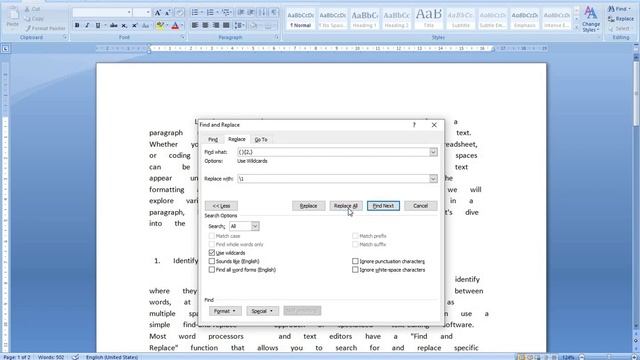Click the Superscript icon
The image size is (640, 360).
point(134,25)
